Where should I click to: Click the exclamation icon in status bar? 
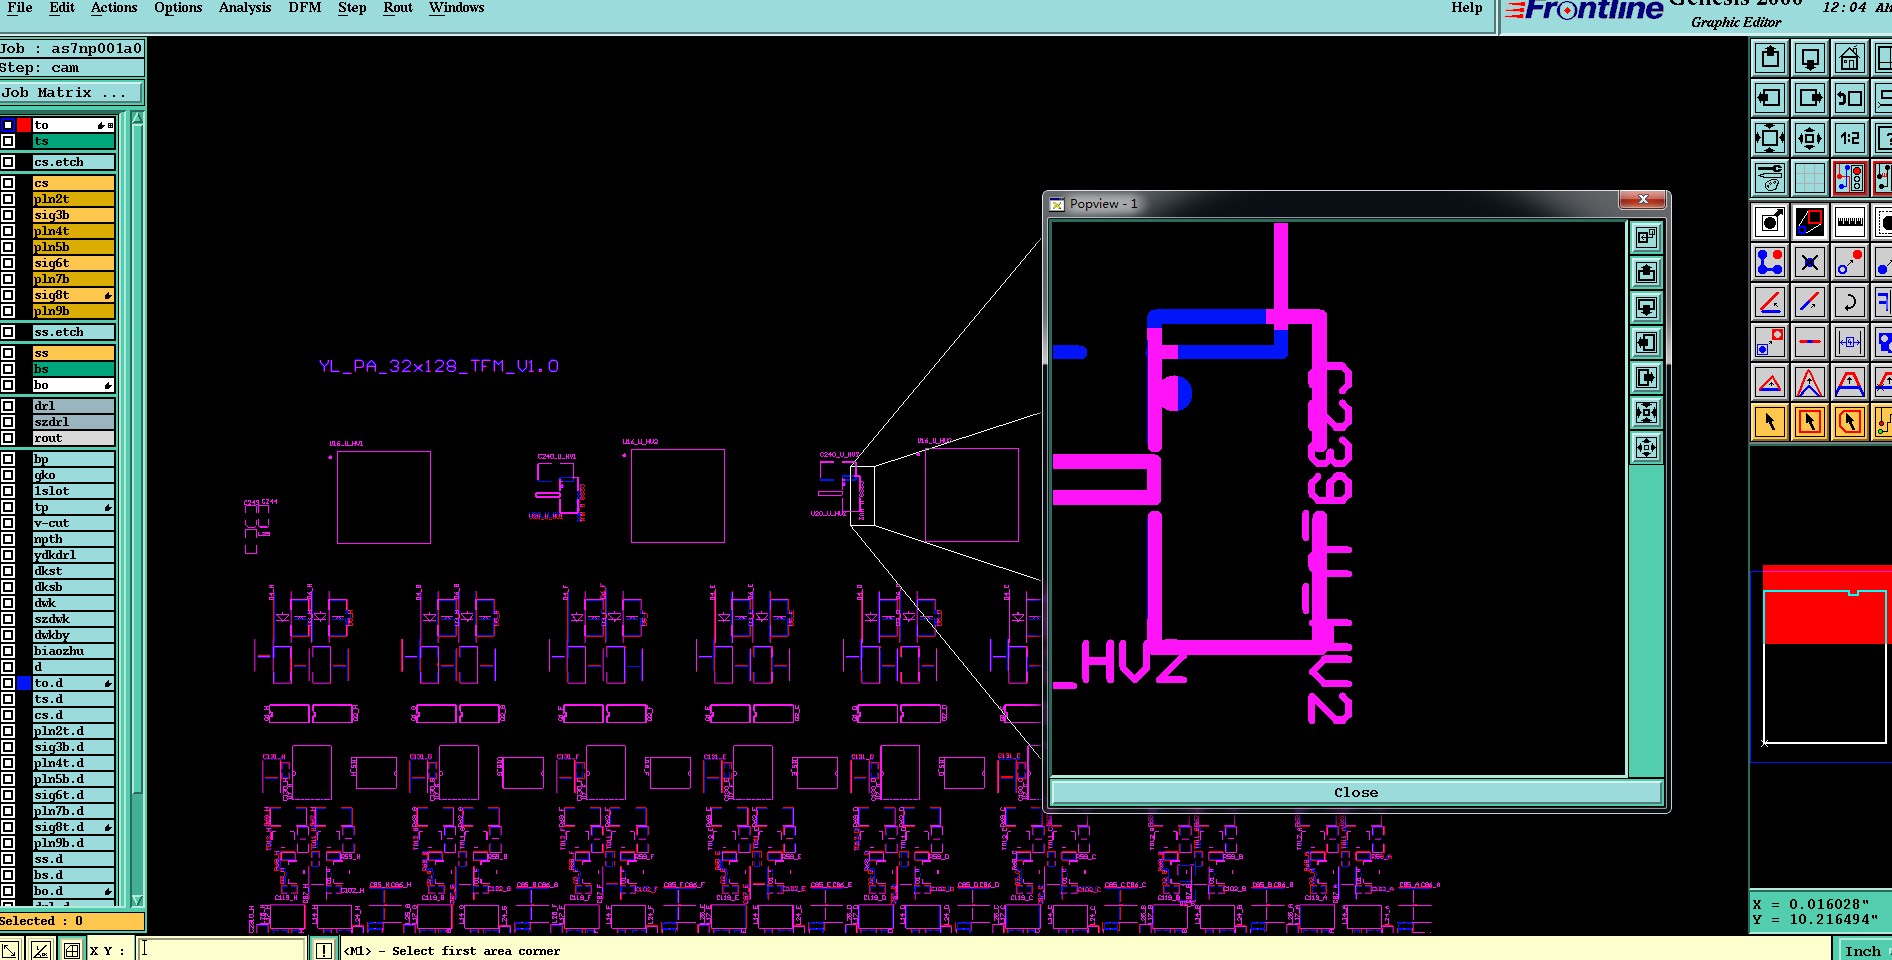pyautogui.click(x=324, y=950)
